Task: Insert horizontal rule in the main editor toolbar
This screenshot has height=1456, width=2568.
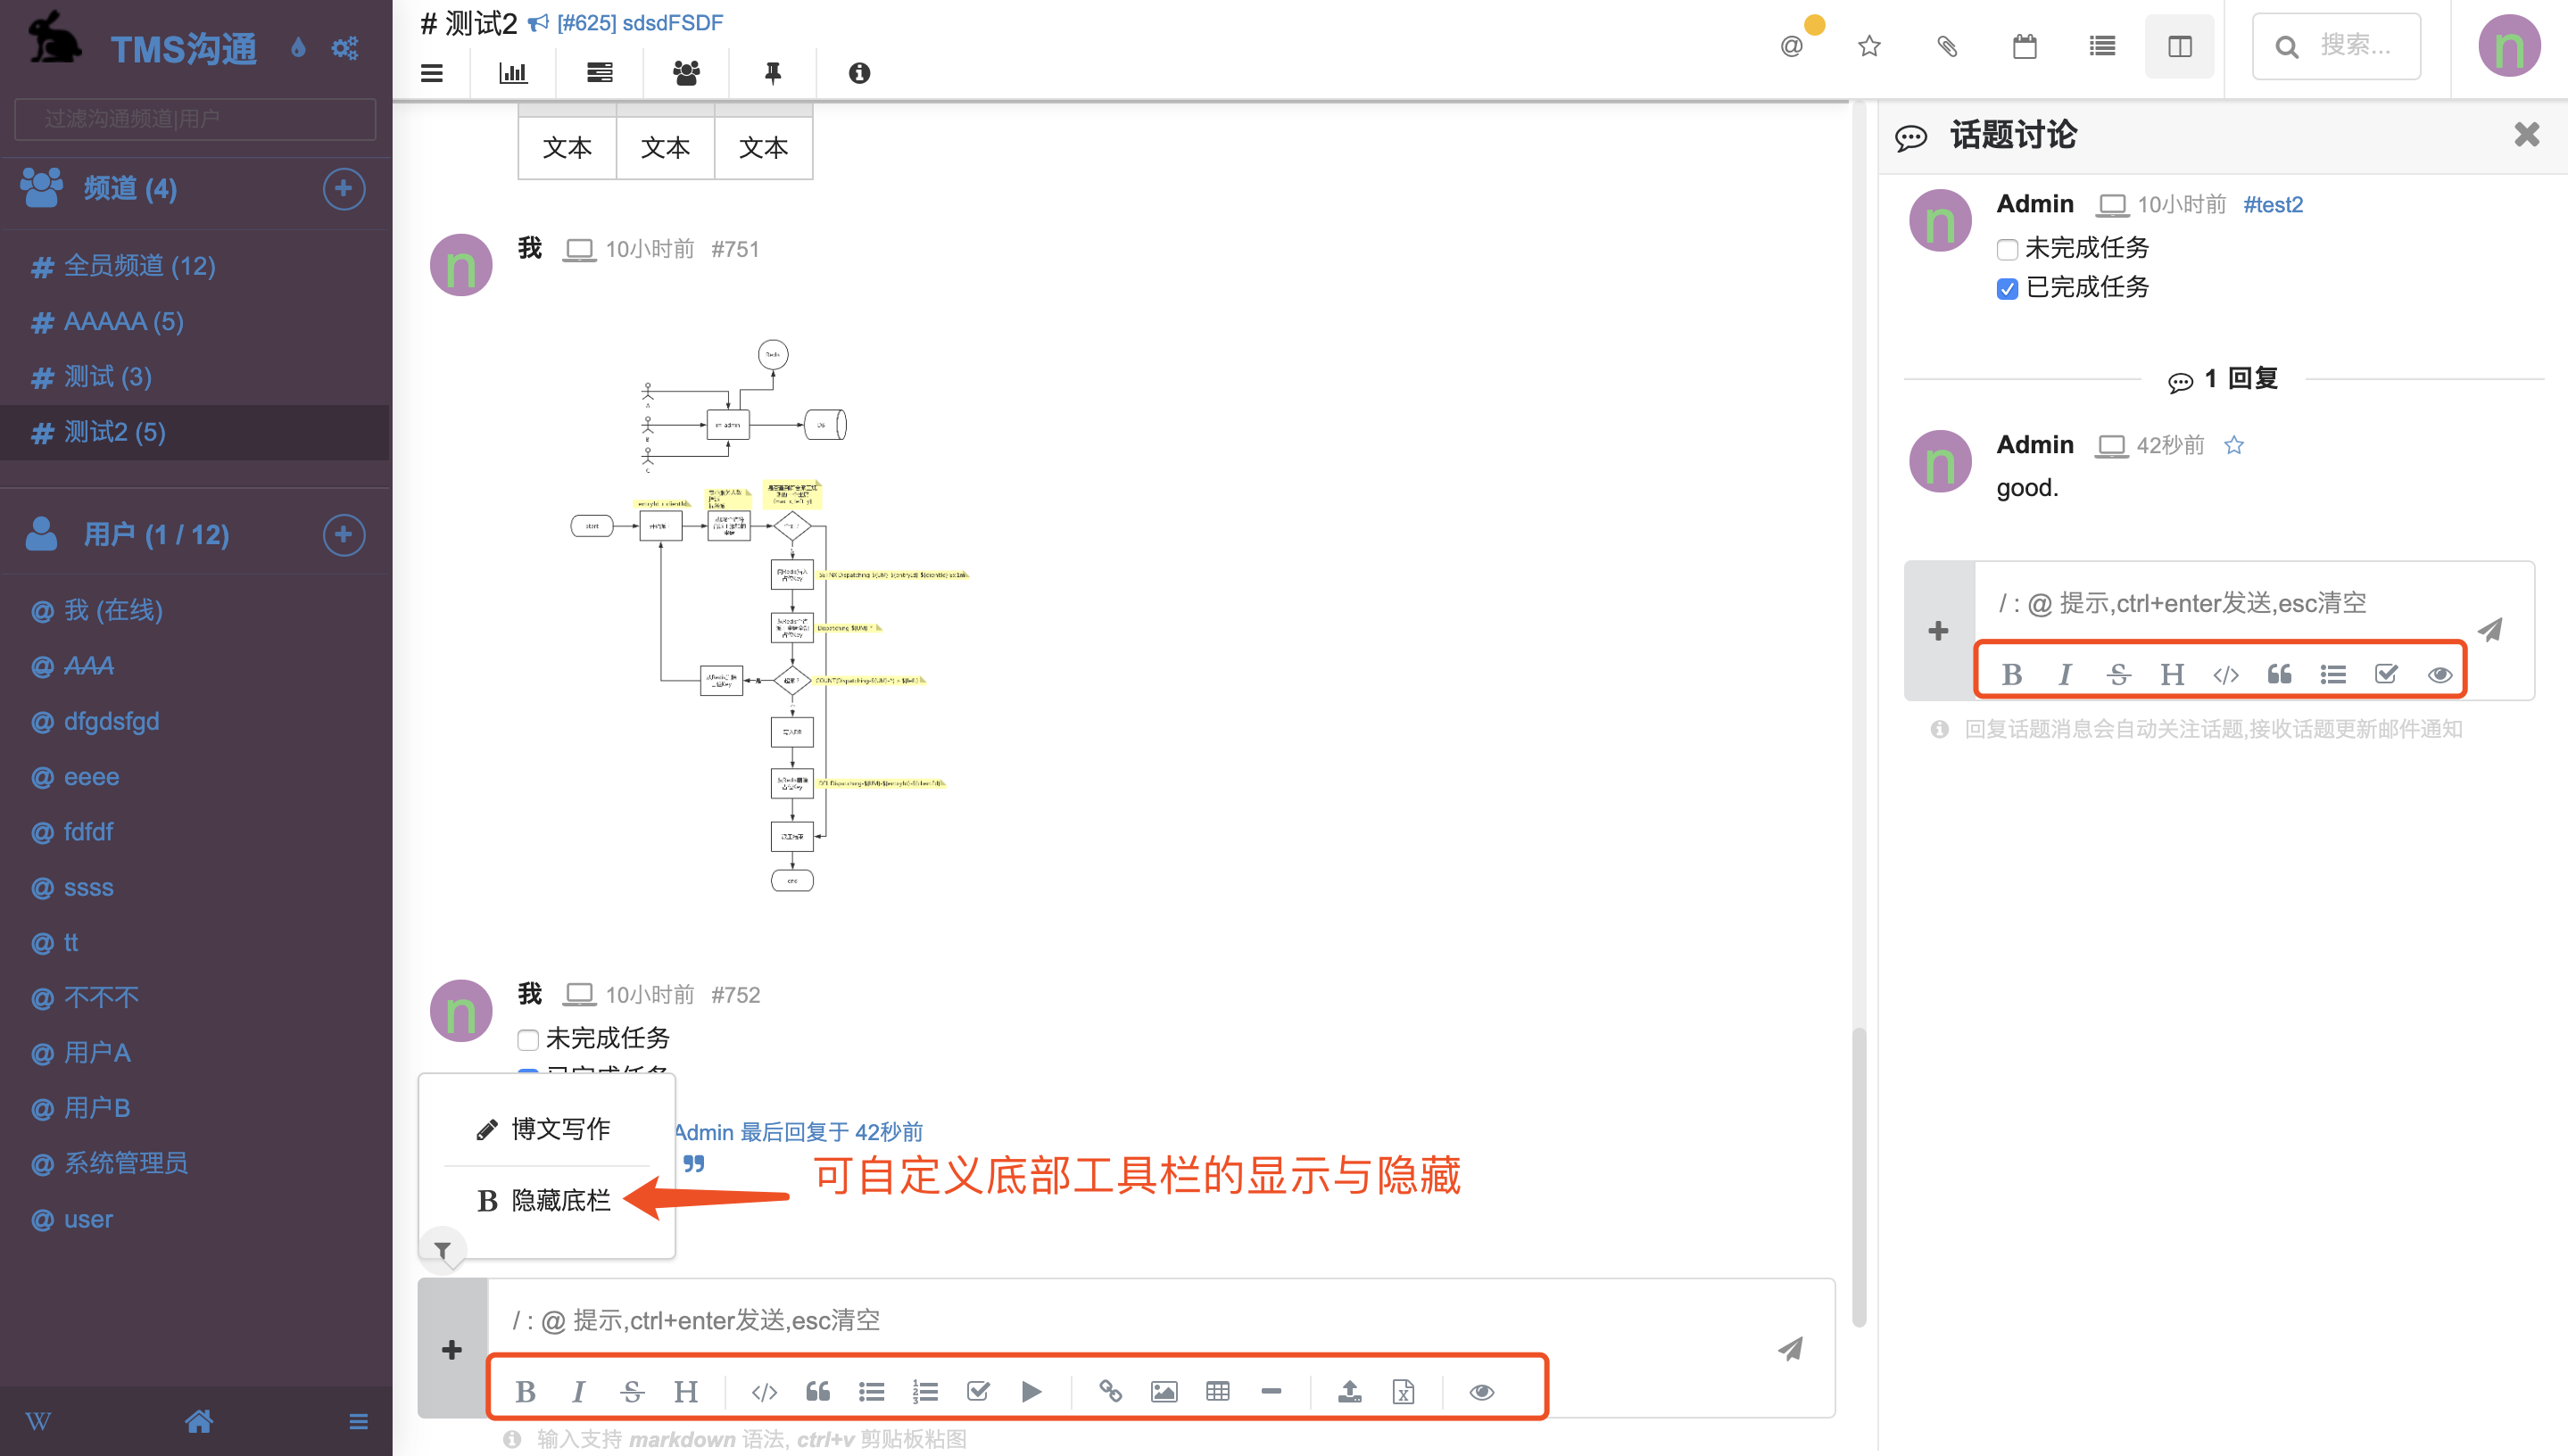Action: pyautogui.click(x=1271, y=1391)
